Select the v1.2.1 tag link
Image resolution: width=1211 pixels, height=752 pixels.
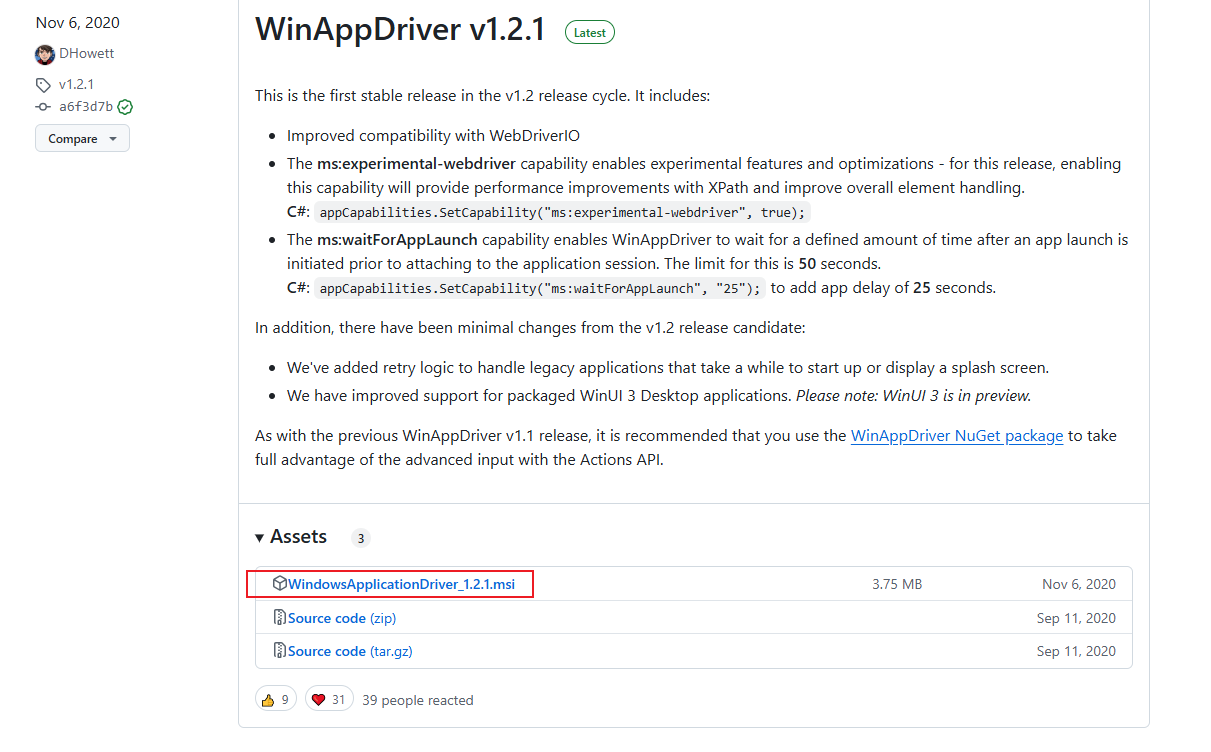(77, 84)
